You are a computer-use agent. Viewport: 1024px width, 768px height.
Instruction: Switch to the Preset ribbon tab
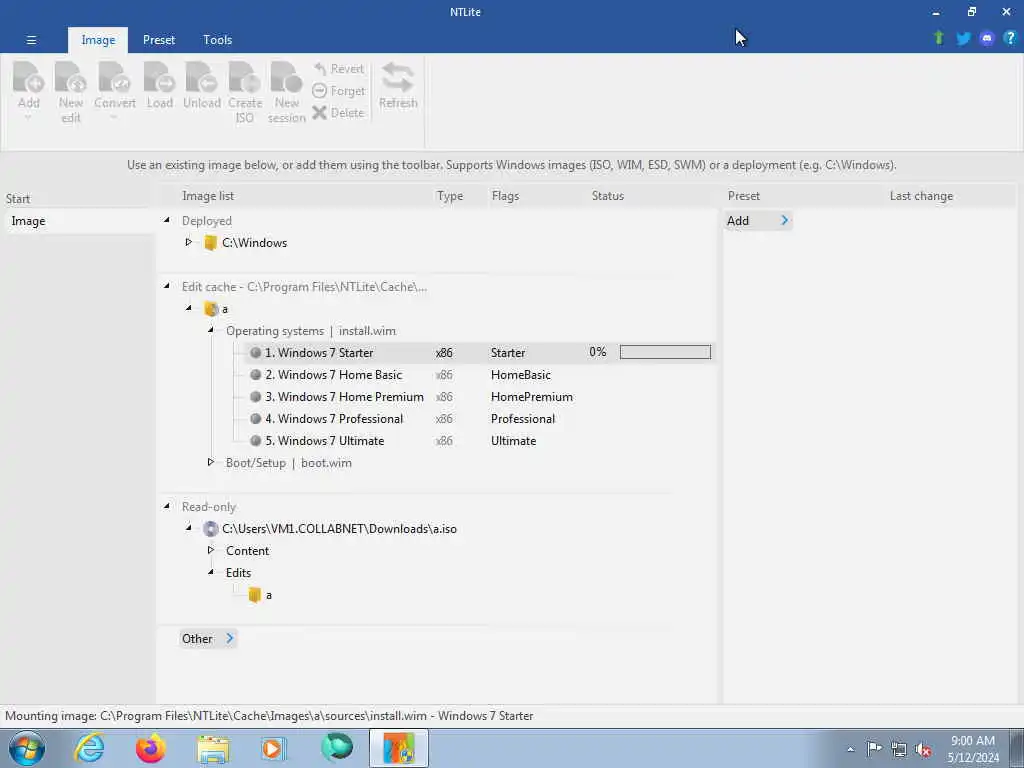159,40
